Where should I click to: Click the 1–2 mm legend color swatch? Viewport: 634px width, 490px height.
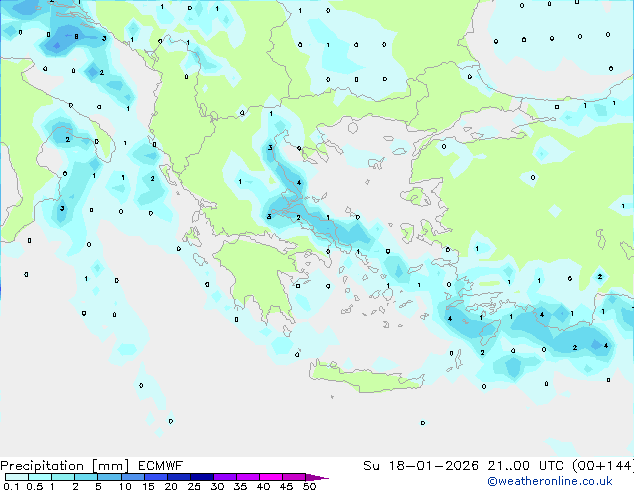(x=63, y=477)
